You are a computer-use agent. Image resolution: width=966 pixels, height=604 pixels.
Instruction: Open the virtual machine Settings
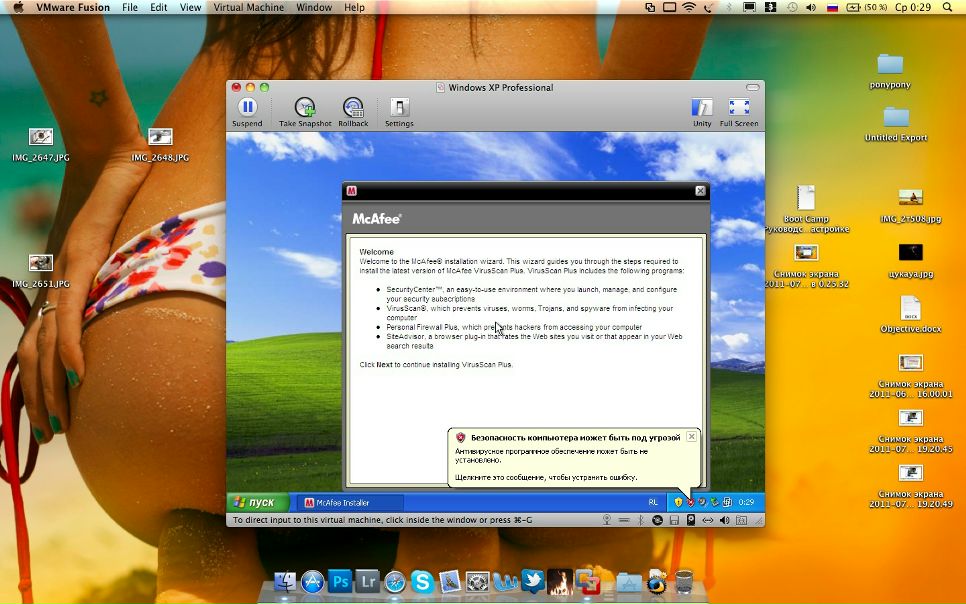point(399,112)
